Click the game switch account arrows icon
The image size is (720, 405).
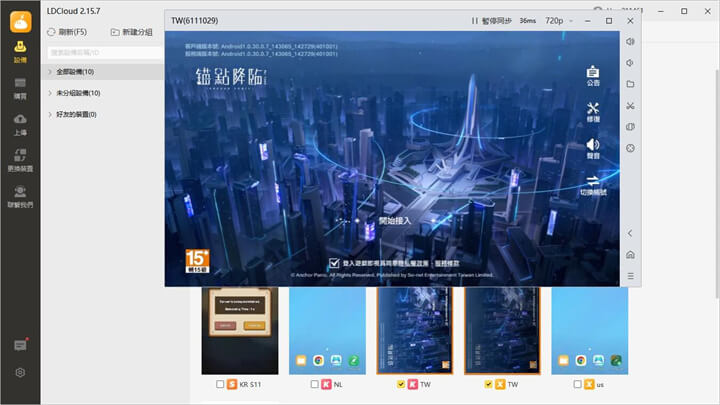click(593, 185)
